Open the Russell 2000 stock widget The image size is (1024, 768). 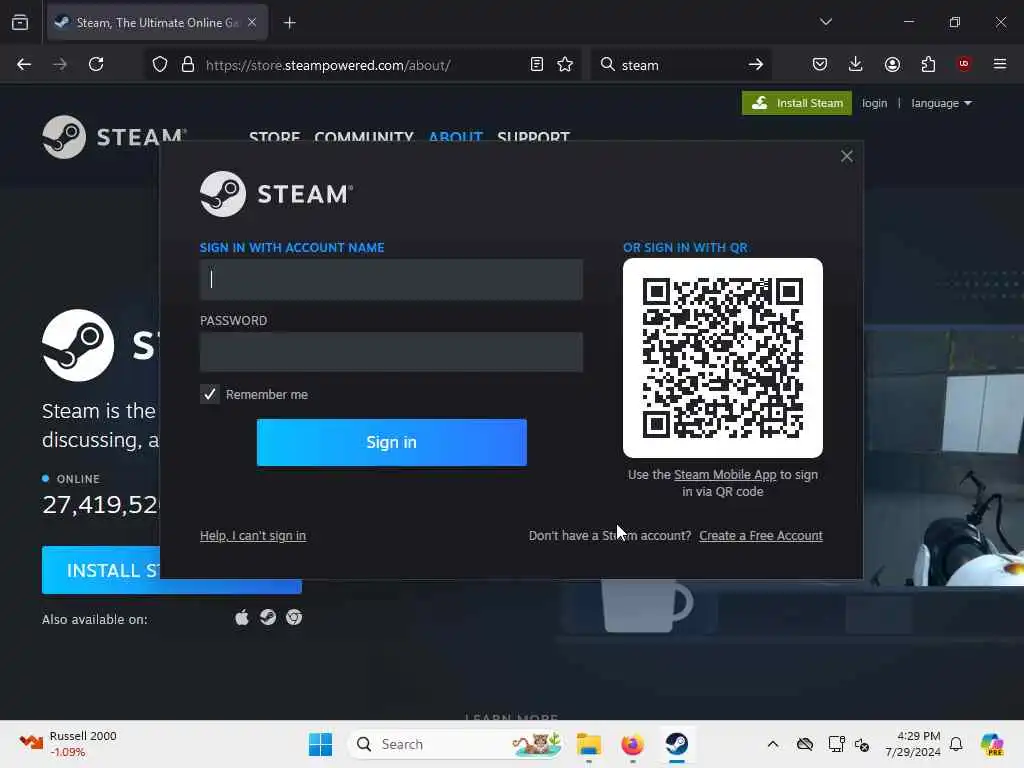[68, 744]
